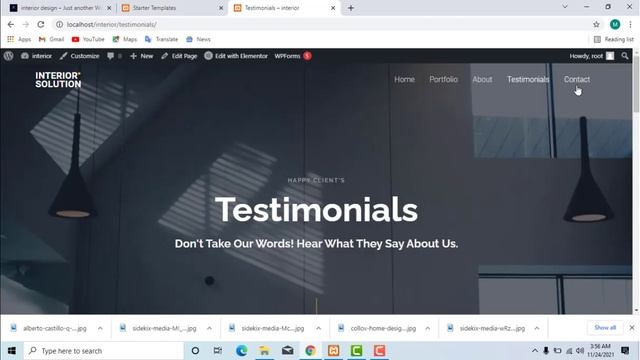640x360 pixels.
Task: Open downloaded alberto-castillo jpg file
Action: click(x=49, y=328)
